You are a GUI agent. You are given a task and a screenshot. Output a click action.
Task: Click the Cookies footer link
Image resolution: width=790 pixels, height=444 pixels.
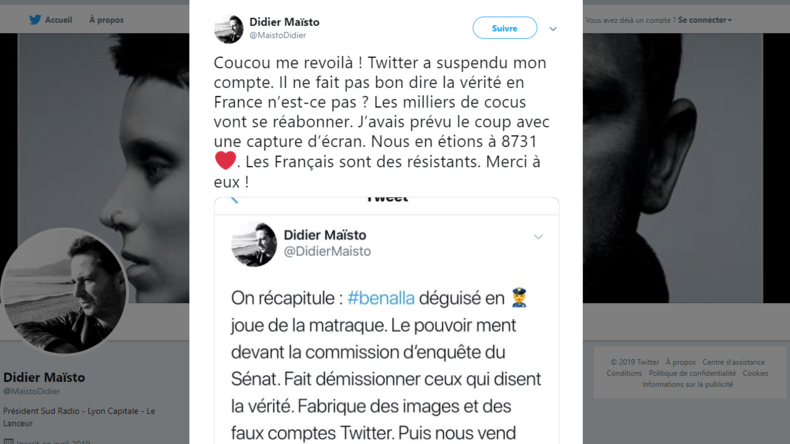point(755,373)
